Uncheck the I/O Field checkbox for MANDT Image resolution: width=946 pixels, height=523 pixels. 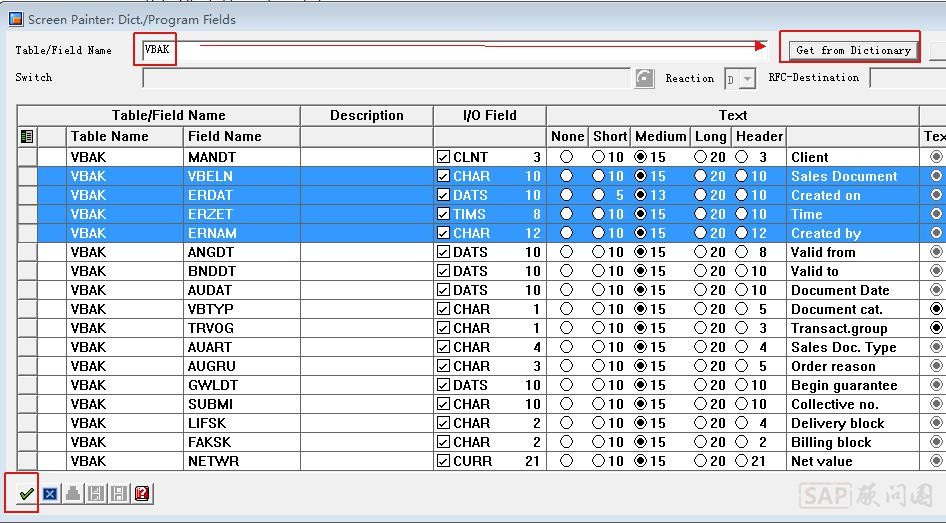443,157
